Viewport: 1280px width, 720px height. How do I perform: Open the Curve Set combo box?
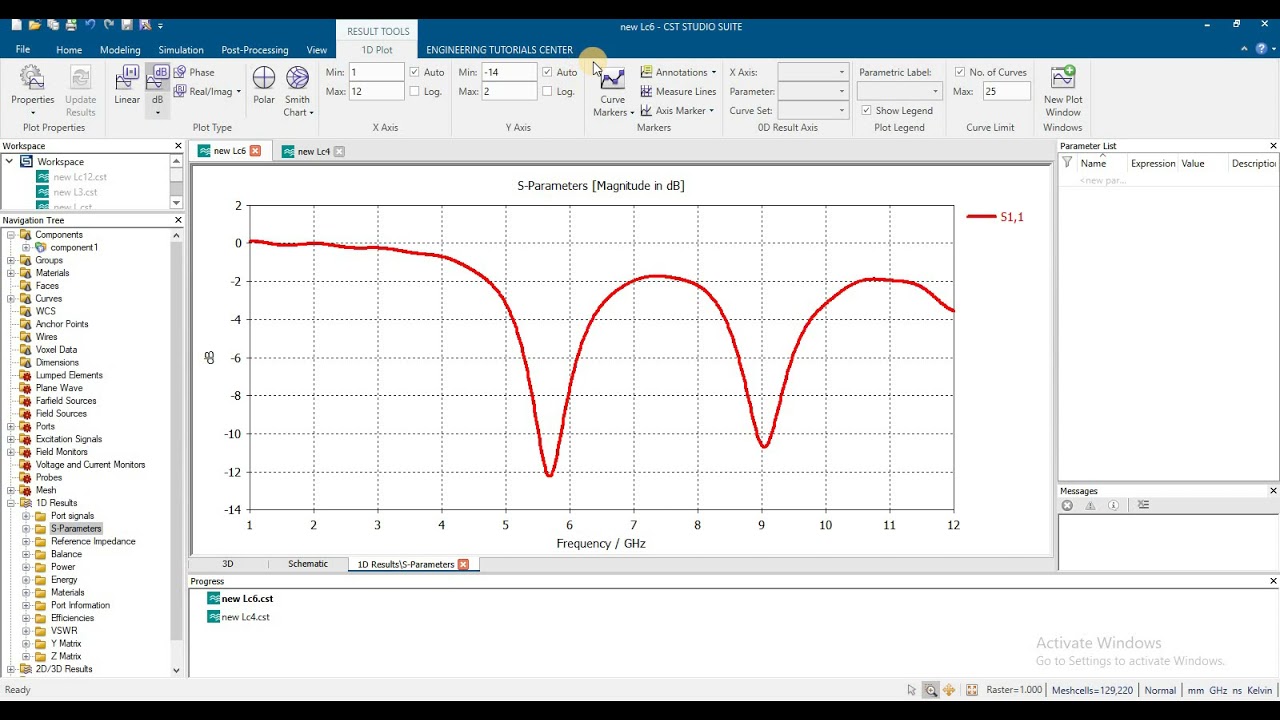[x=812, y=110]
